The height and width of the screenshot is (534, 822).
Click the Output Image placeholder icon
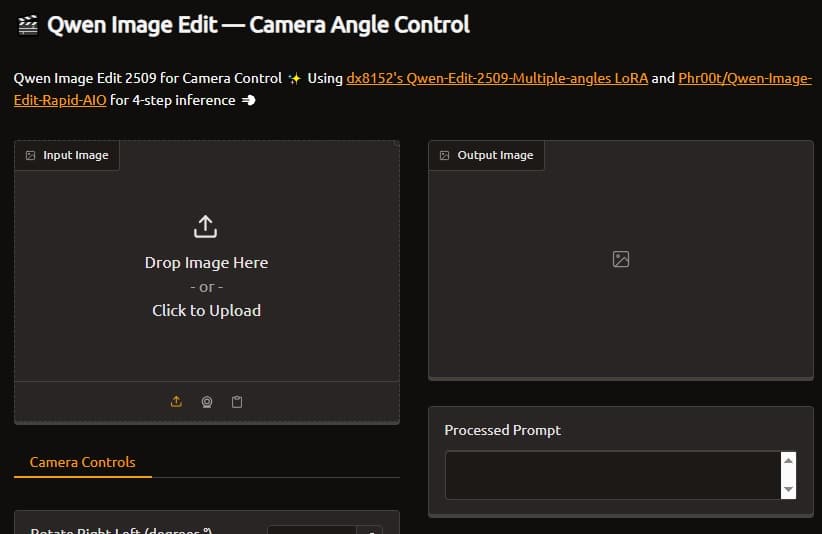(620, 259)
